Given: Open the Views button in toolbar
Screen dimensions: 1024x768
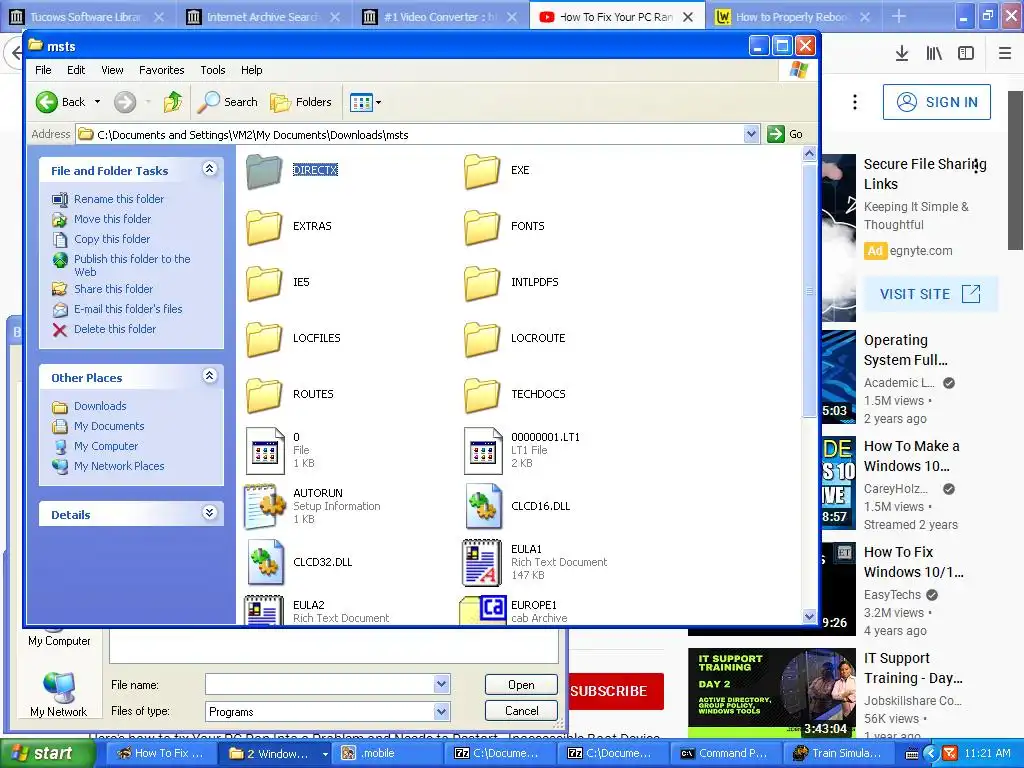Looking at the screenshot, I should tap(360, 102).
